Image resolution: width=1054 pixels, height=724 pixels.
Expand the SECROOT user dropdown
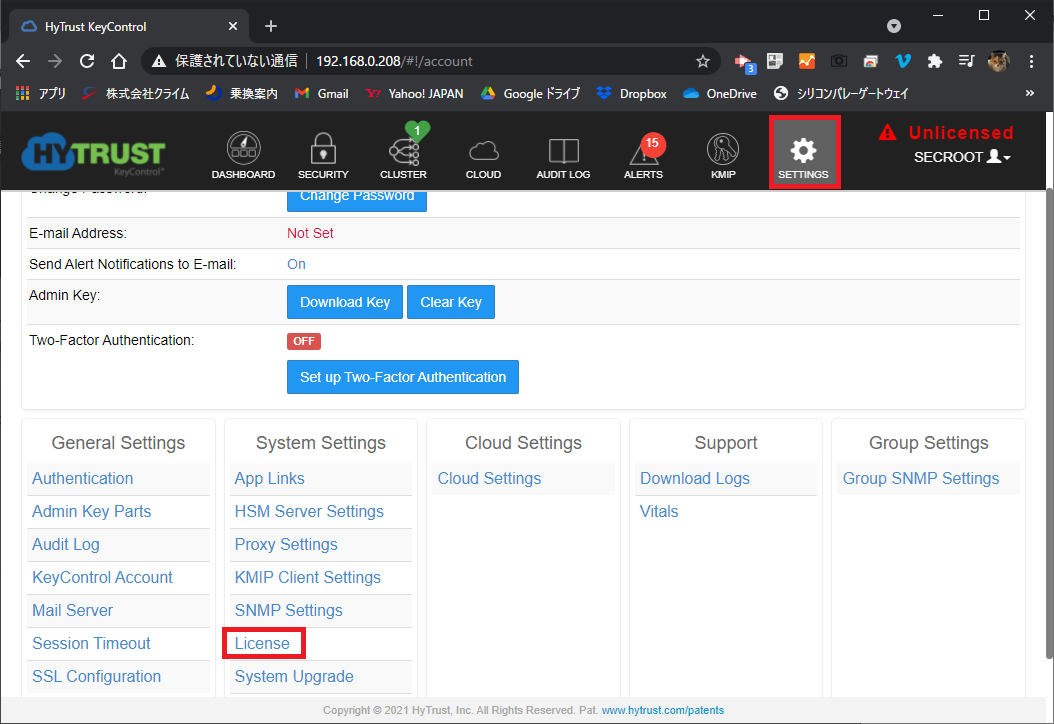click(962, 157)
